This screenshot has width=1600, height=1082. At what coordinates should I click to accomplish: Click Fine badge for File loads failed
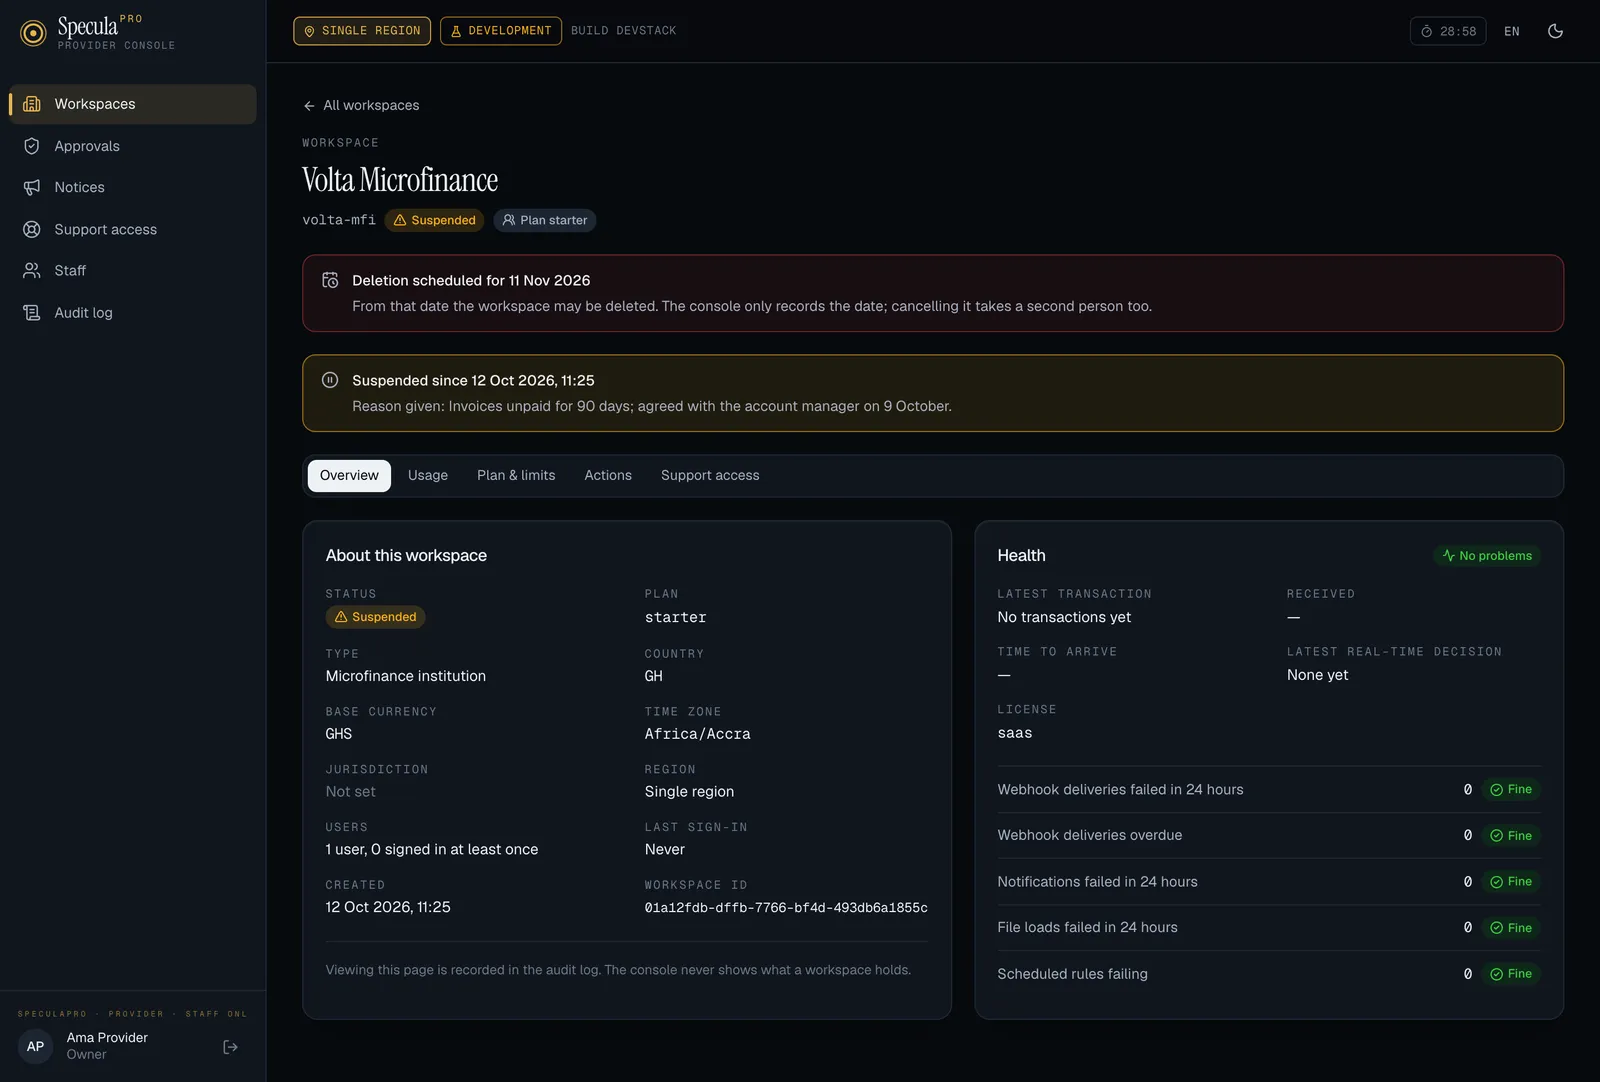tap(1511, 928)
